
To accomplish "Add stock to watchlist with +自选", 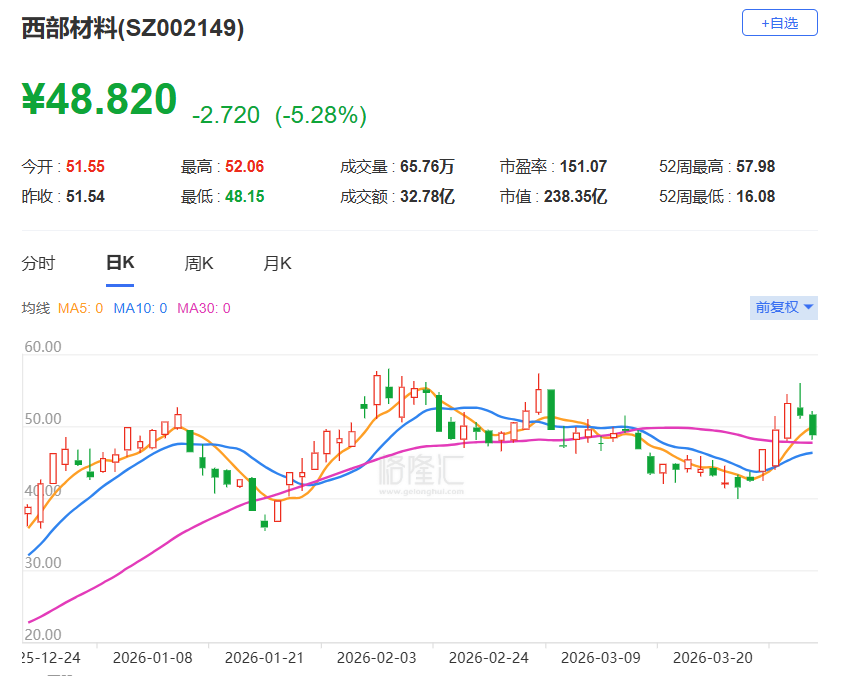I will coord(779,23).
